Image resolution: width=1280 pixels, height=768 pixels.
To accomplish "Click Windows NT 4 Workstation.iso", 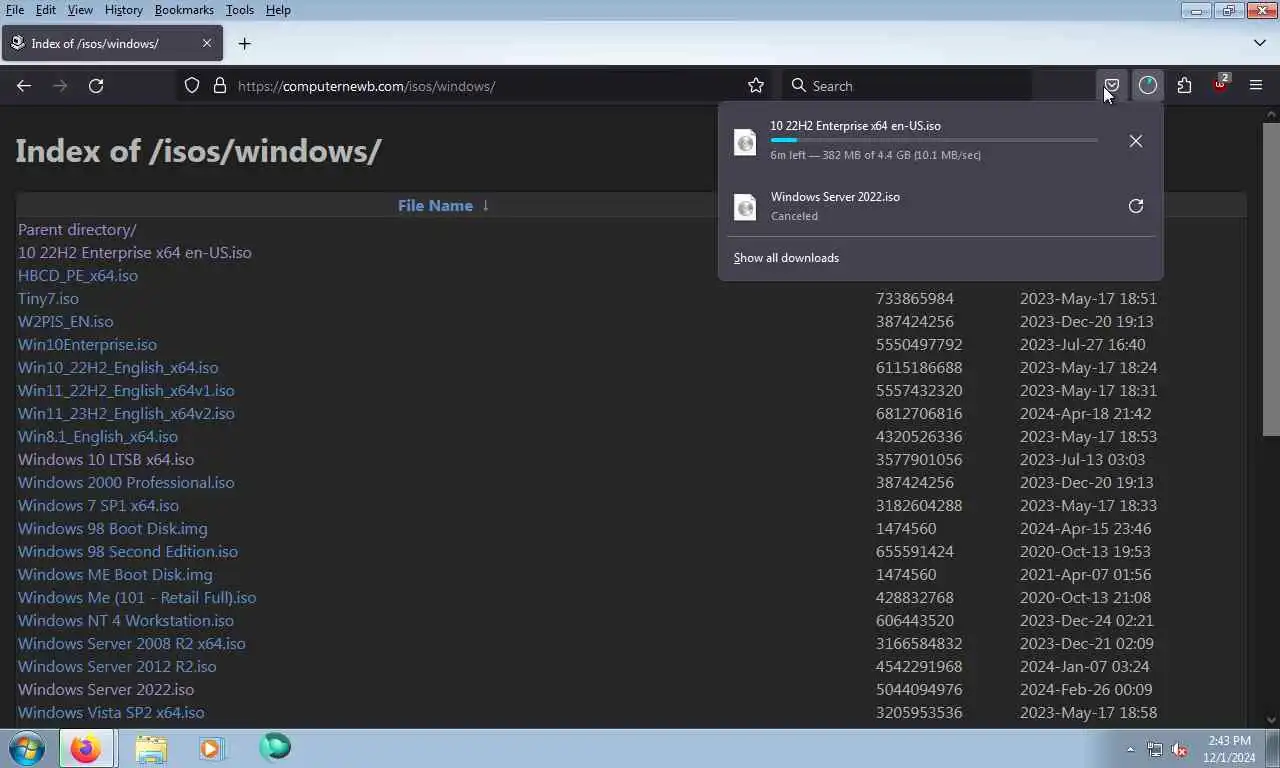I will click(x=126, y=620).
